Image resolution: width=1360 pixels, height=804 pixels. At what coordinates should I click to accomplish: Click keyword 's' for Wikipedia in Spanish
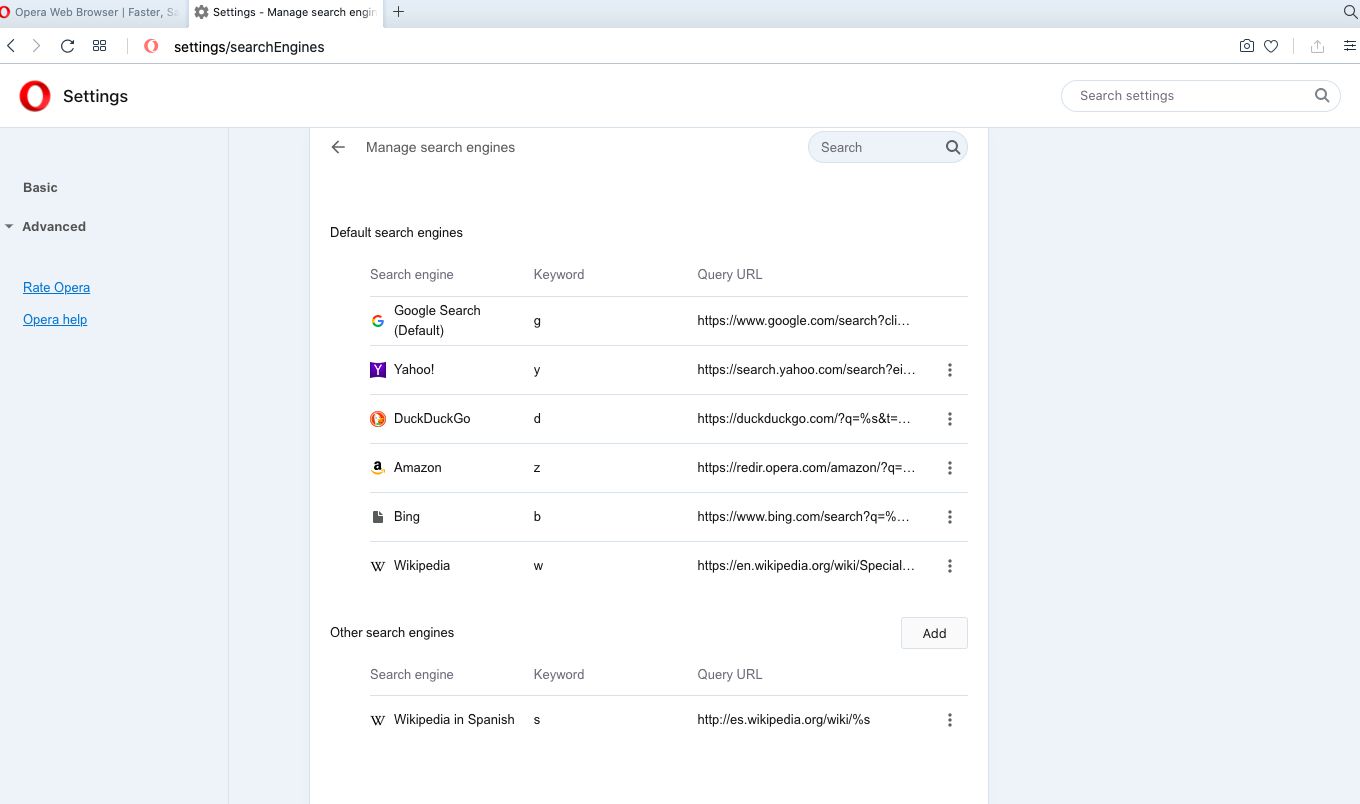click(537, 719)
